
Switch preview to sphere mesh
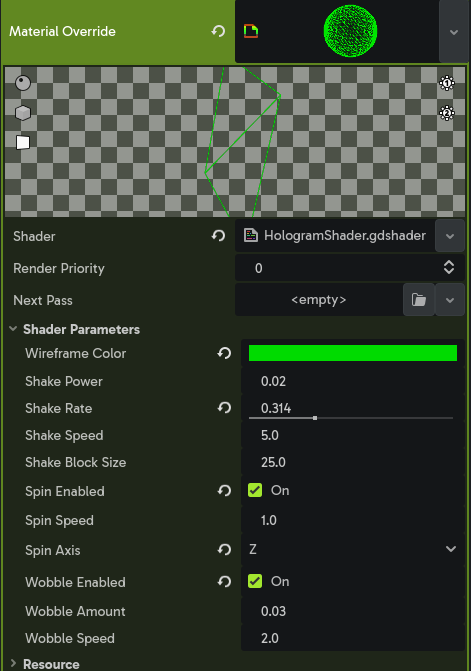[x=23, y=83]
